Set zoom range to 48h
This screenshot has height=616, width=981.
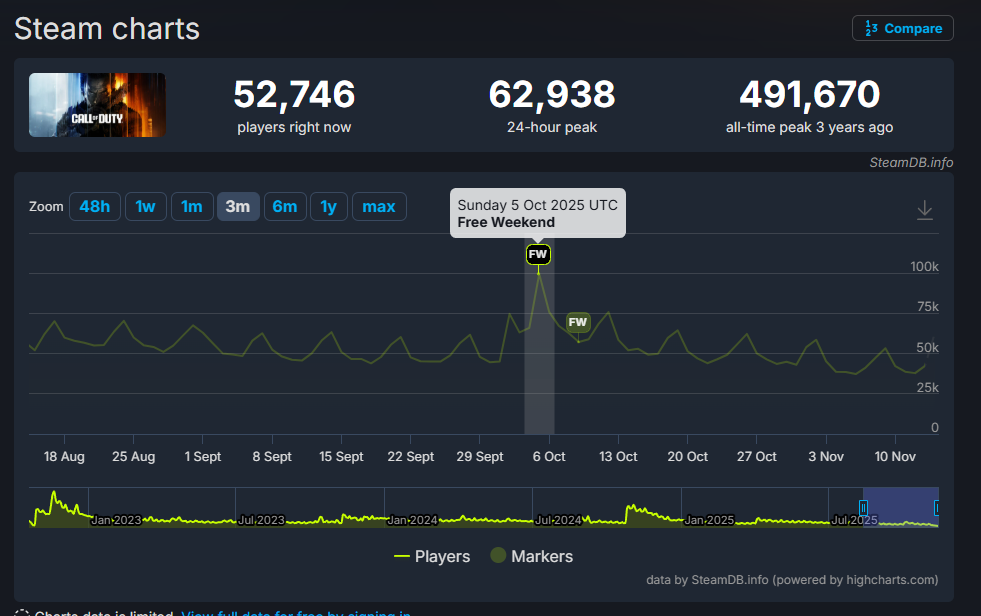pyautogui.click(x=95, y=206)
